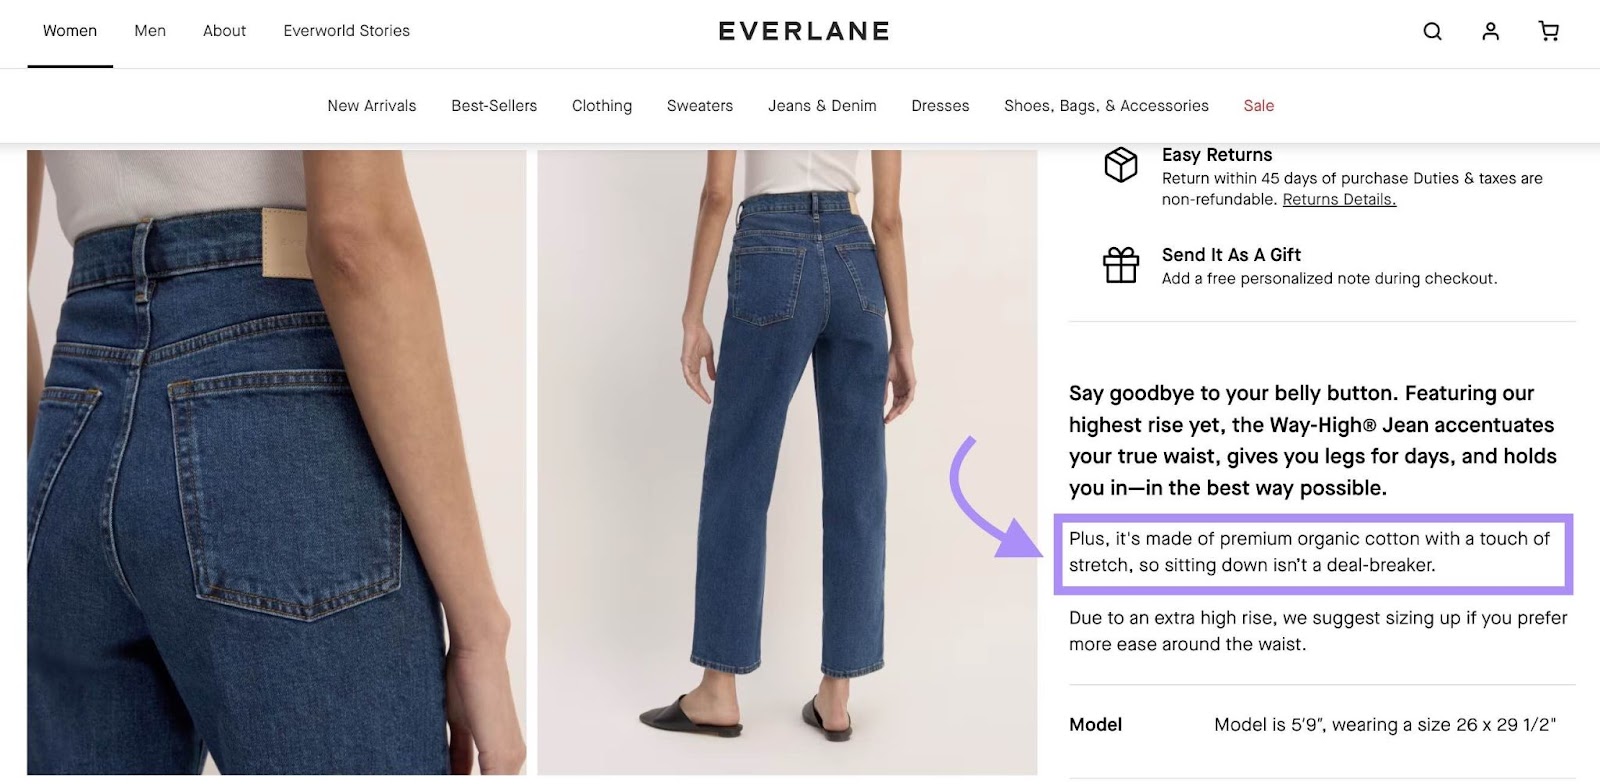The height and width of the screenshot is (784, 1600).
Task: Click the Send It As A Gift icon
Action: [x=1122, y=266]
